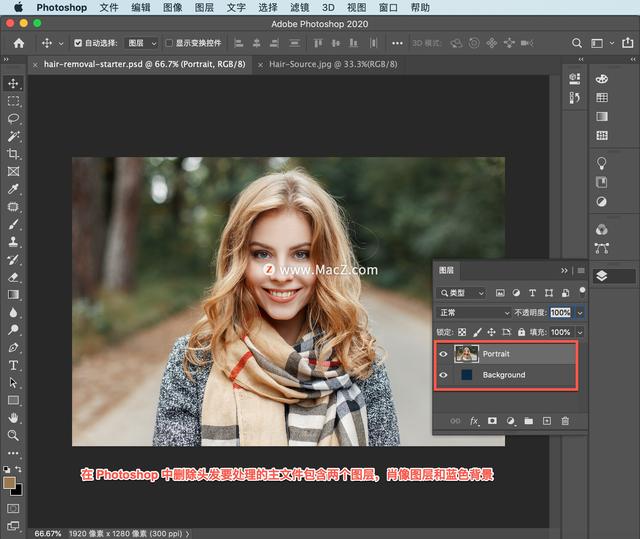This screenshot has width=640, height=539.
Task: Hide the Portrait layer using eye icon
Action: pos(443,354)
